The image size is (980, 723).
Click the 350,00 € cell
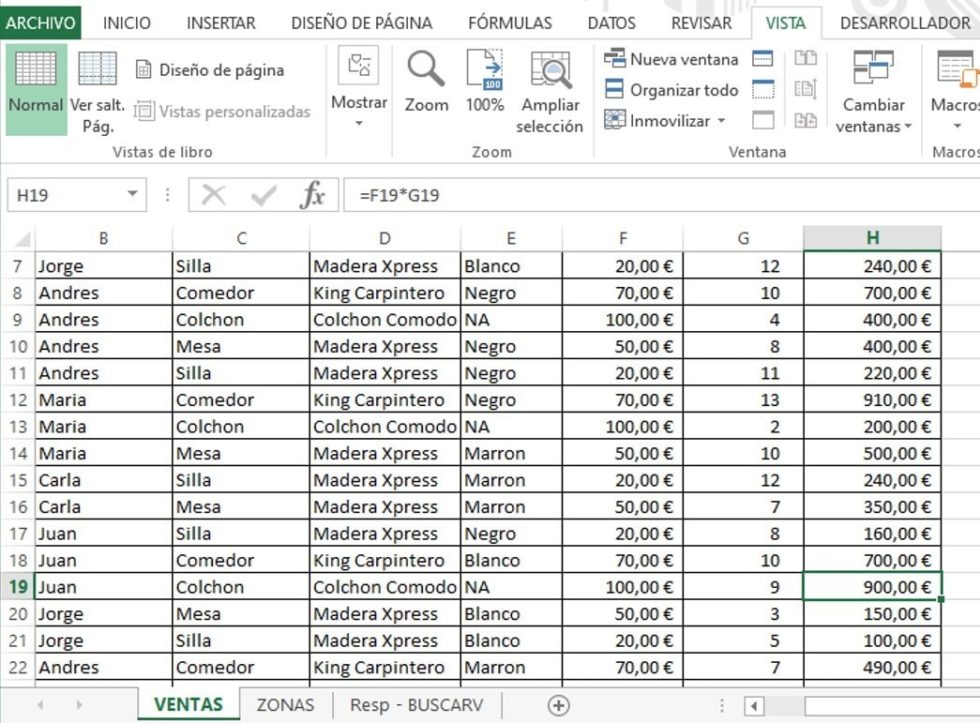pyautogui.click(x=872, y=506)
